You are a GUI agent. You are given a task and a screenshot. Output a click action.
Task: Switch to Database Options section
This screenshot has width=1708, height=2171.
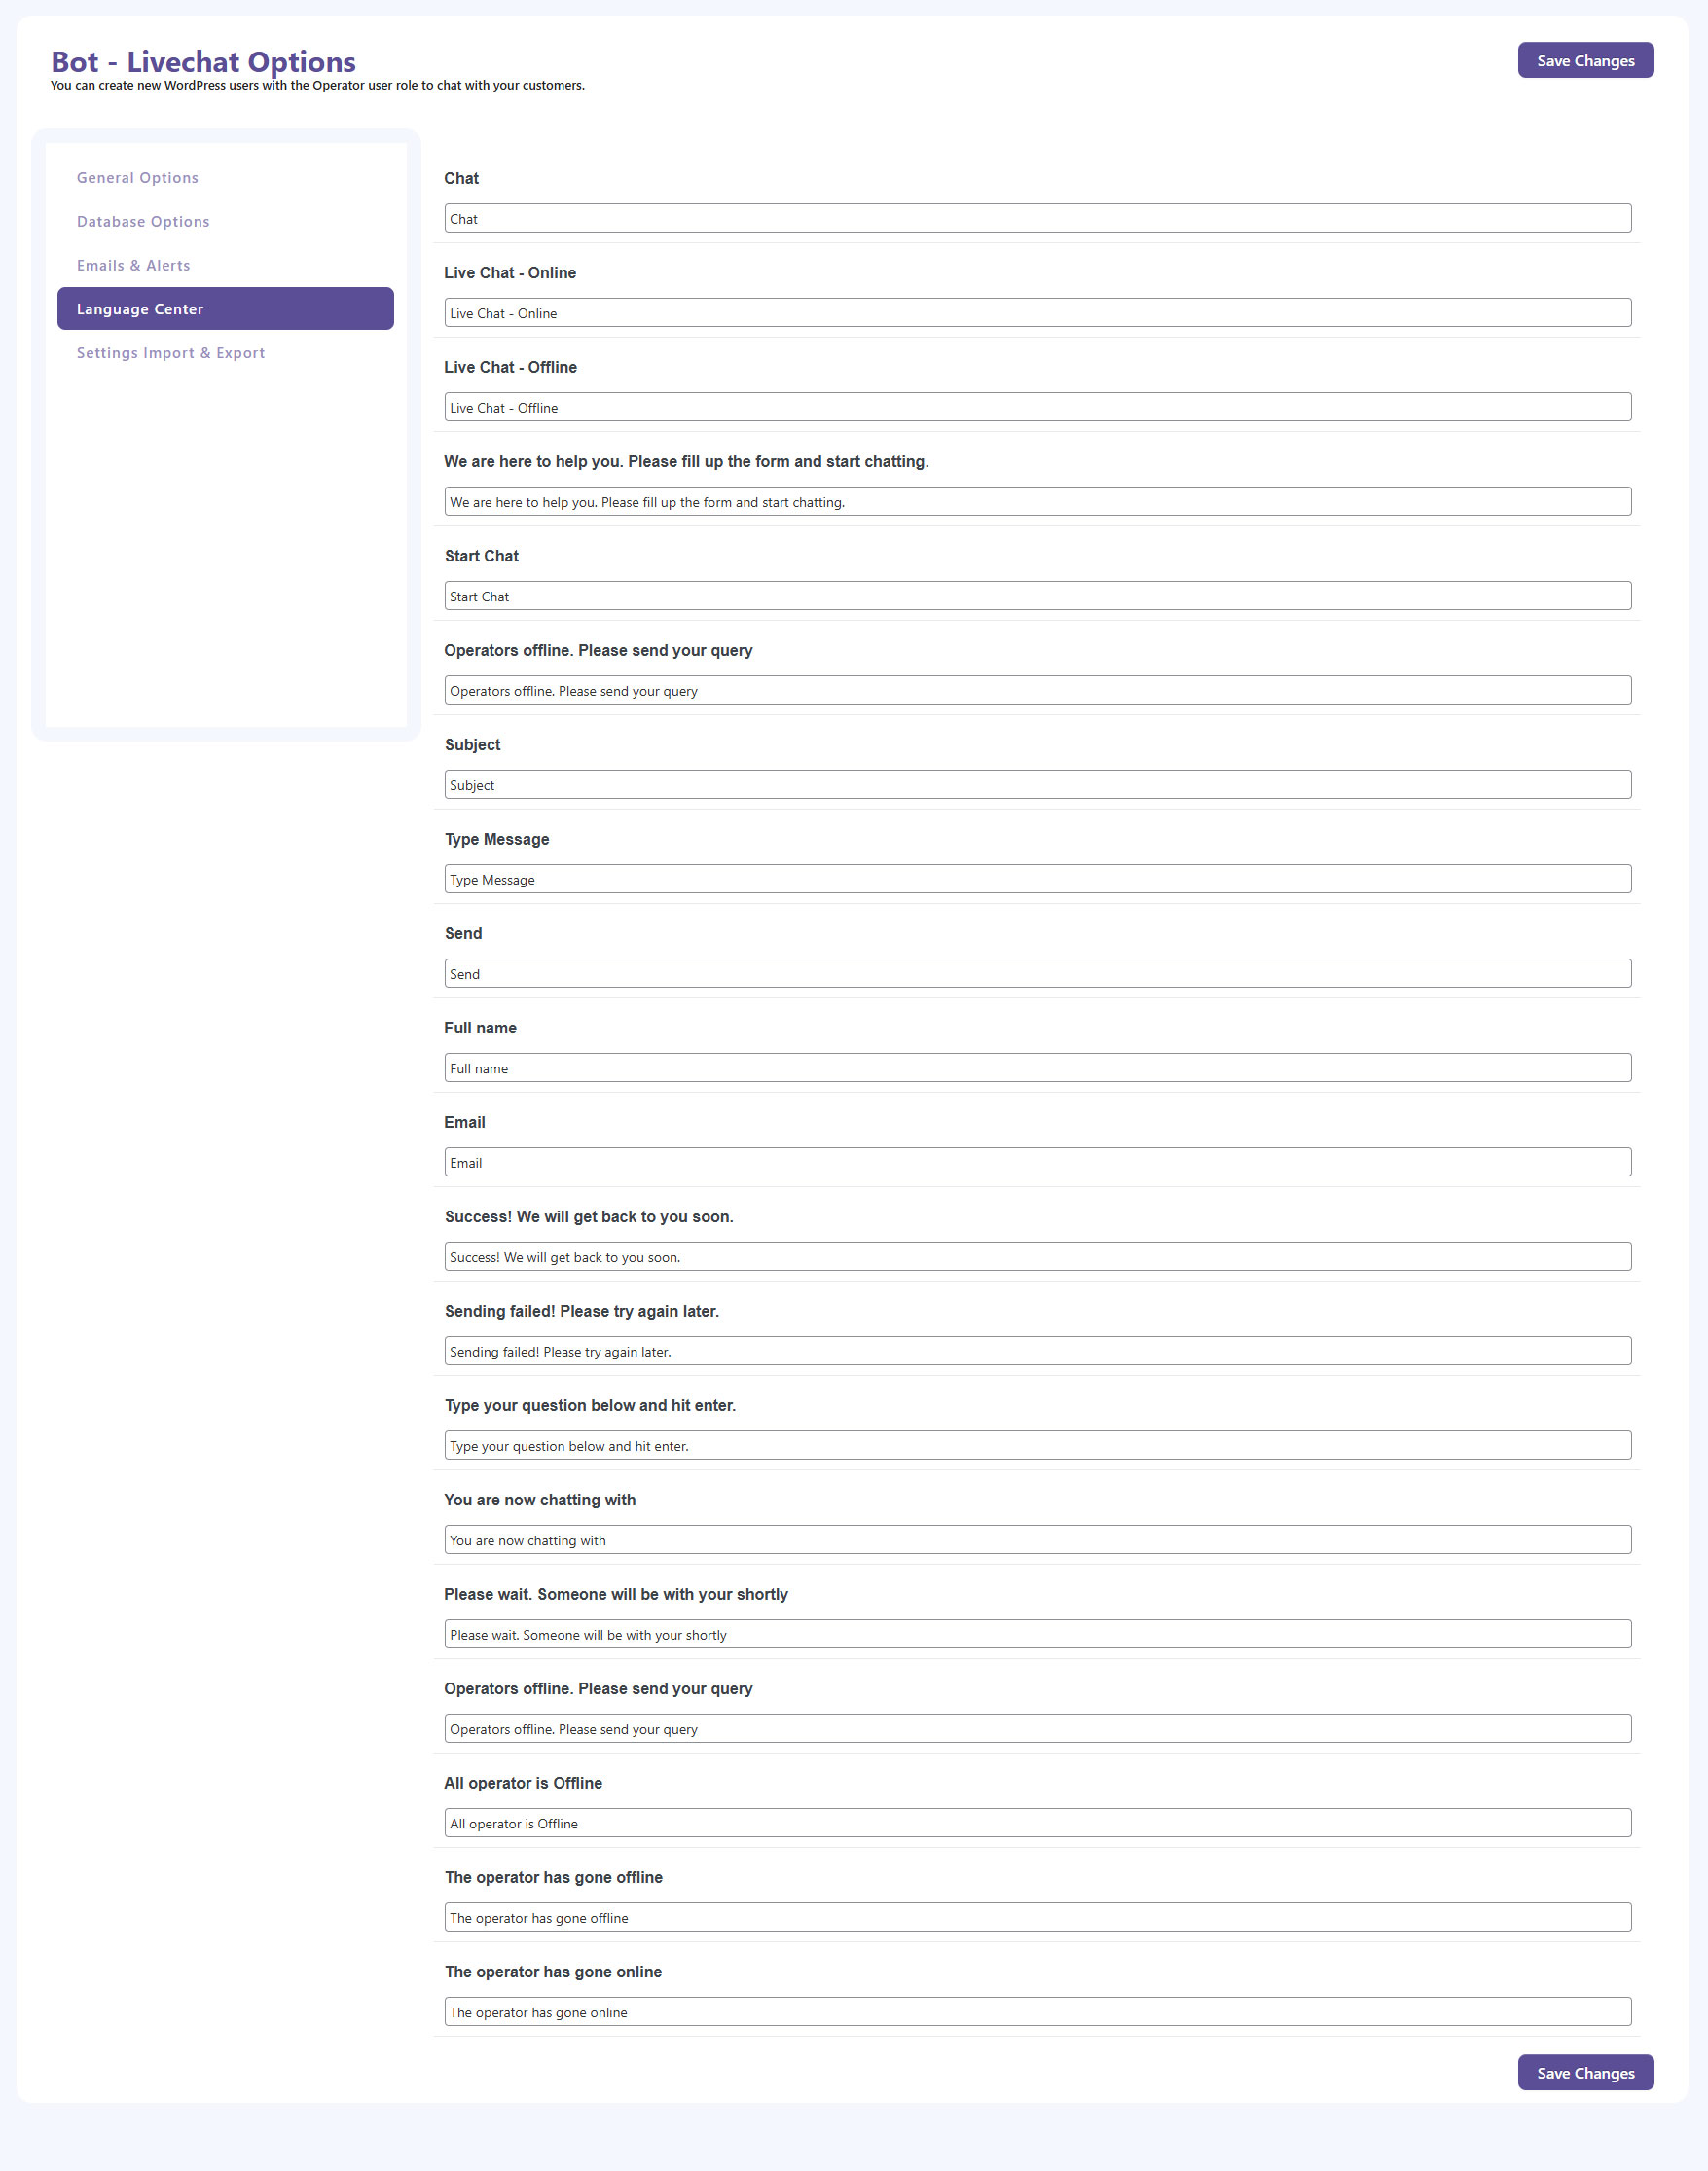pyautogui.click(x=143, y=222)
